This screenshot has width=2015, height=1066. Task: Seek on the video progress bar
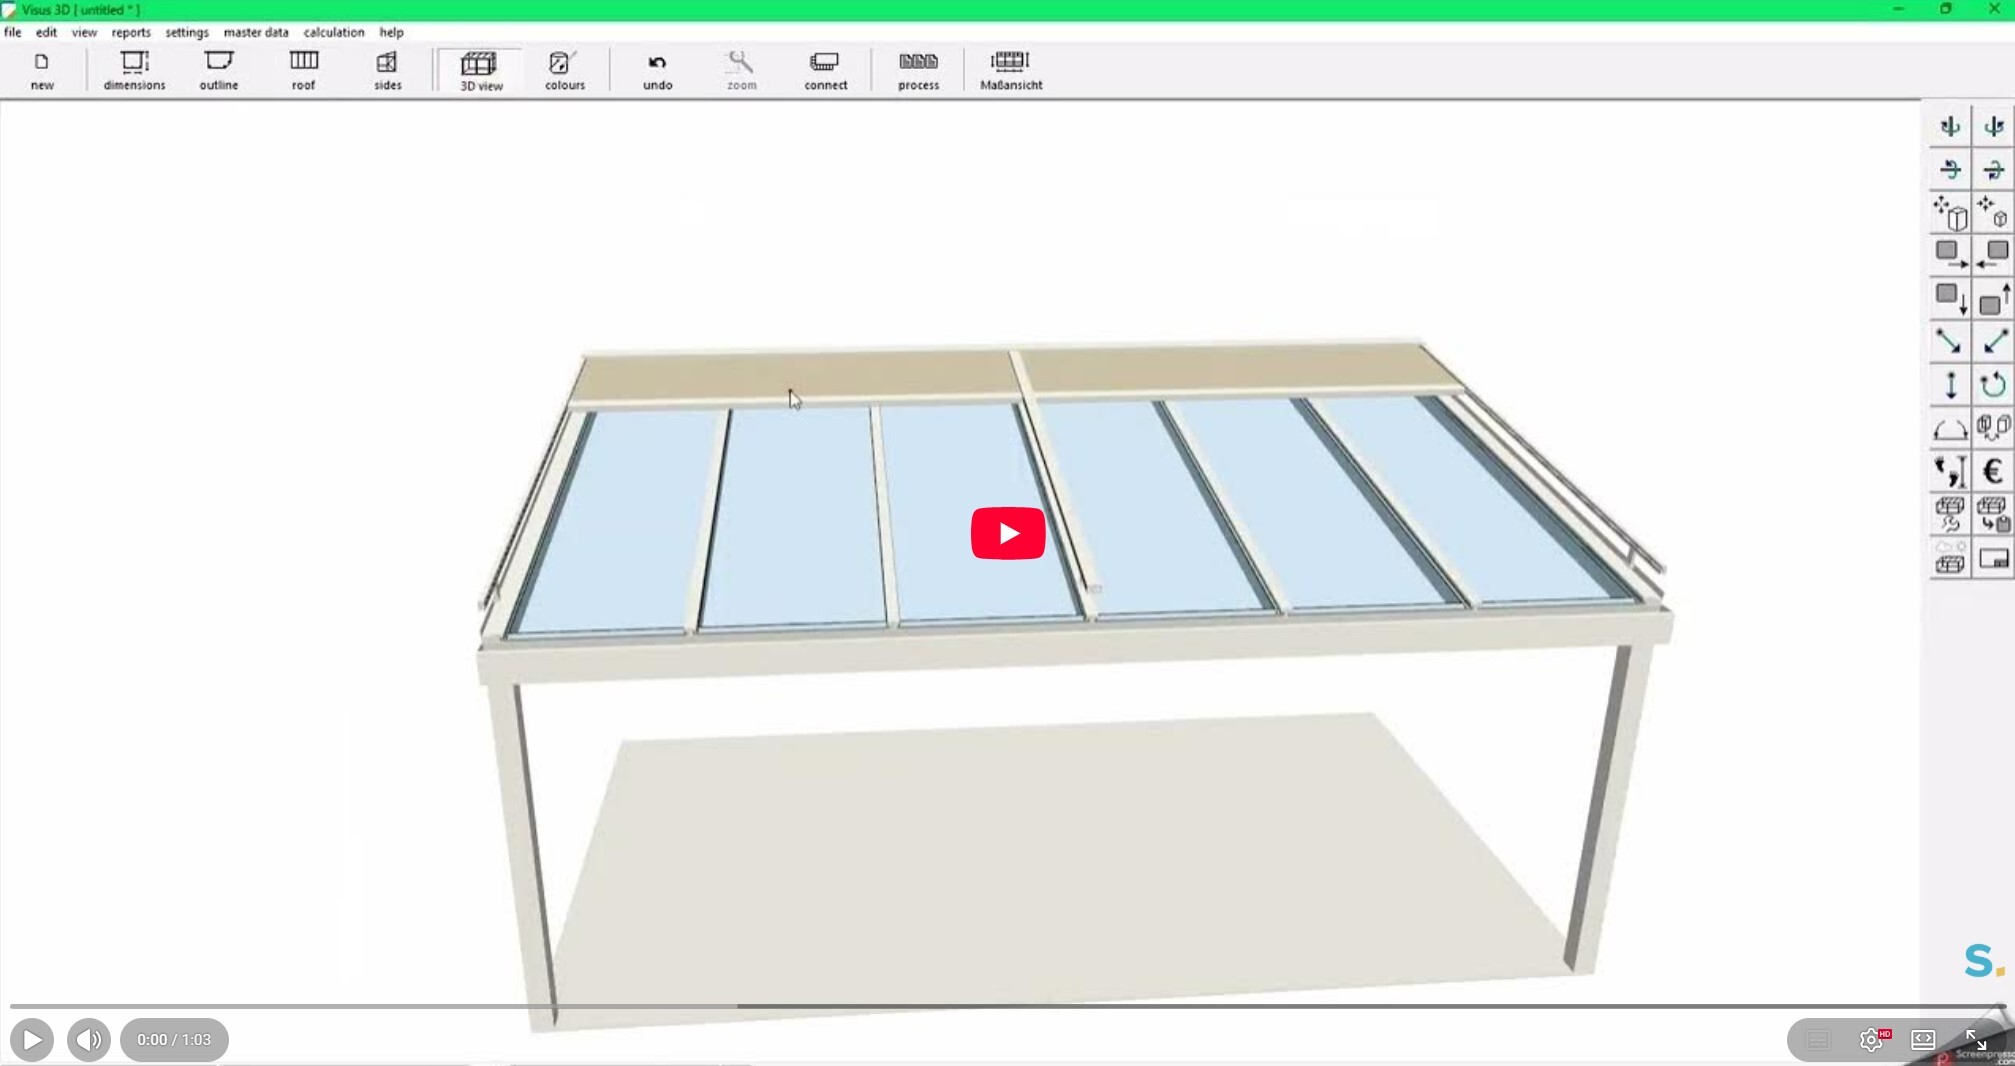[x=1000, y=1006]
